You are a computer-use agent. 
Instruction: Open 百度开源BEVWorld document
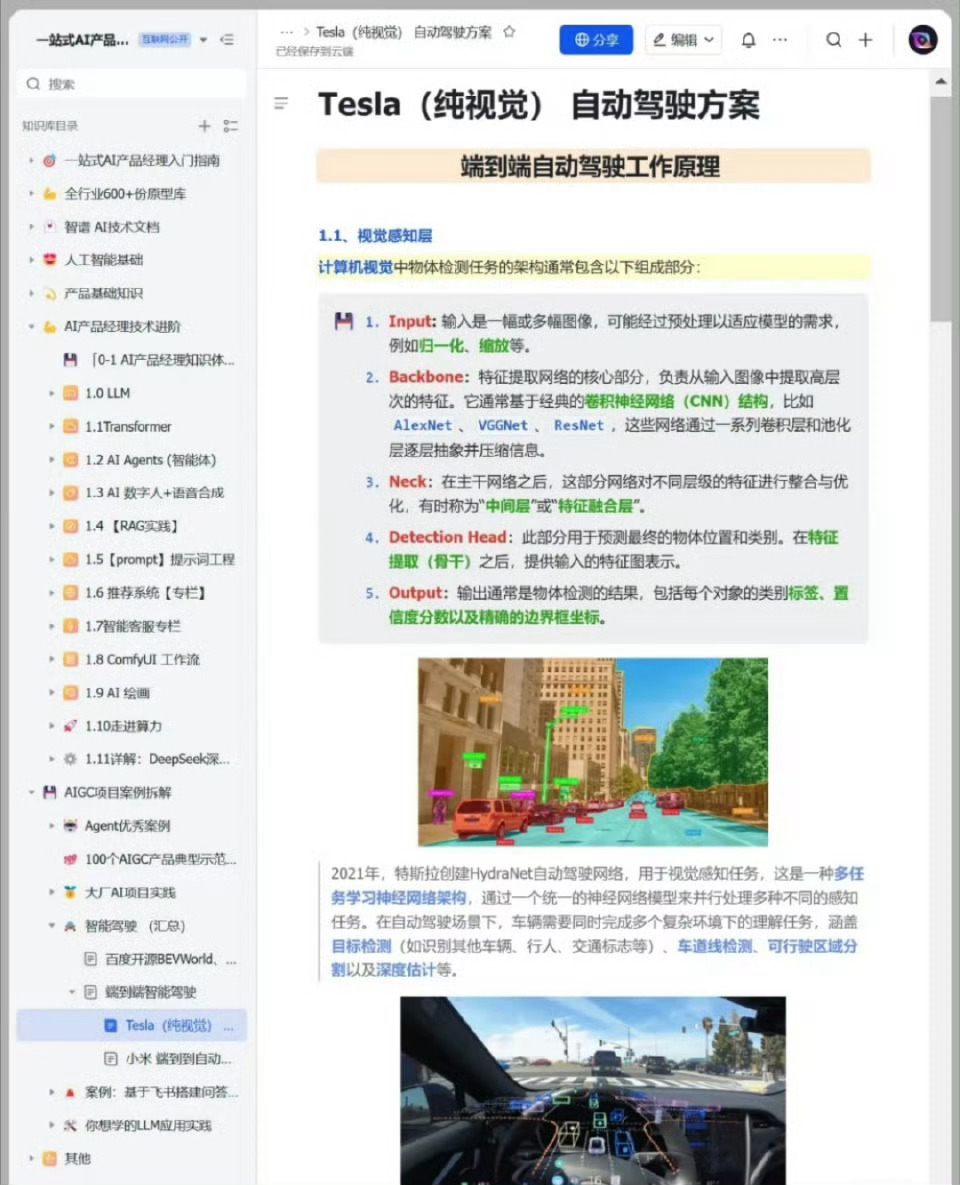(171, 959)
